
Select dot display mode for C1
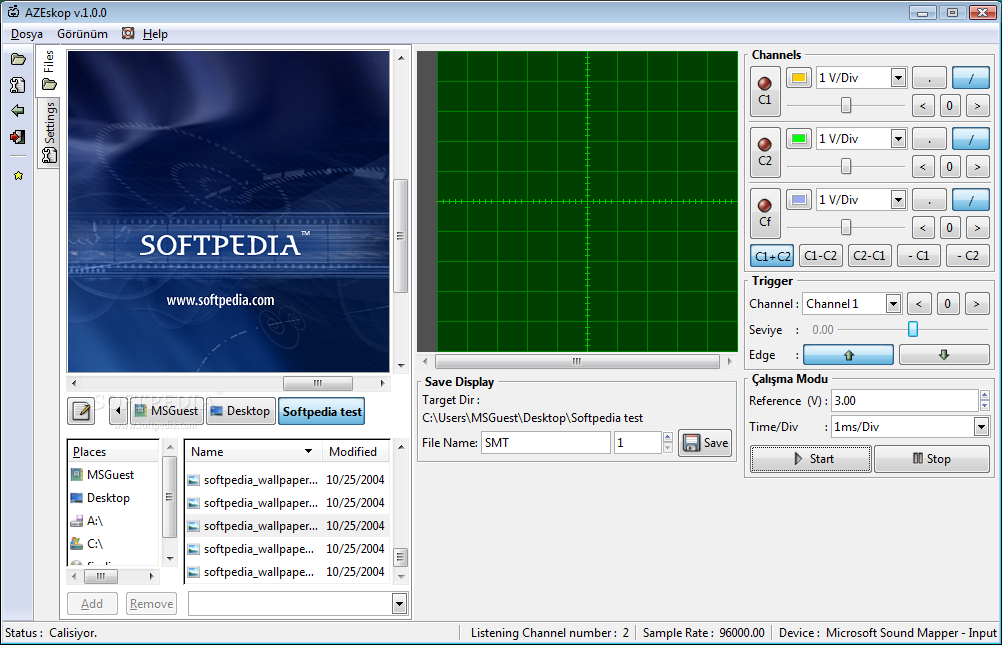(929, 78)
